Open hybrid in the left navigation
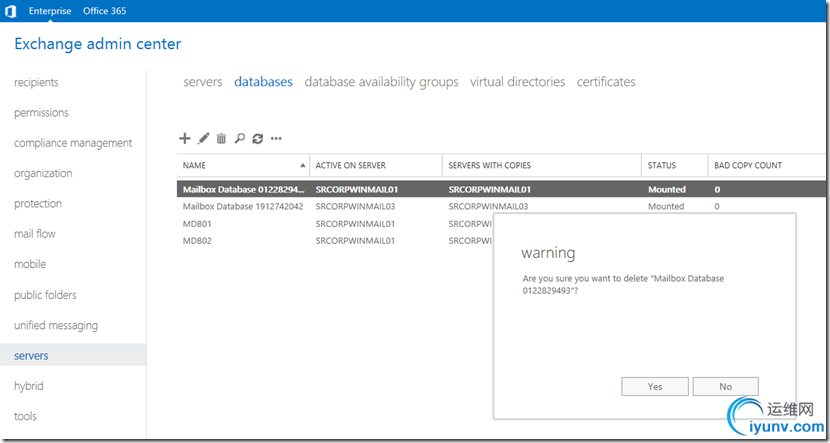This screenshot has height=443, width=830. (x=29, y=386)
